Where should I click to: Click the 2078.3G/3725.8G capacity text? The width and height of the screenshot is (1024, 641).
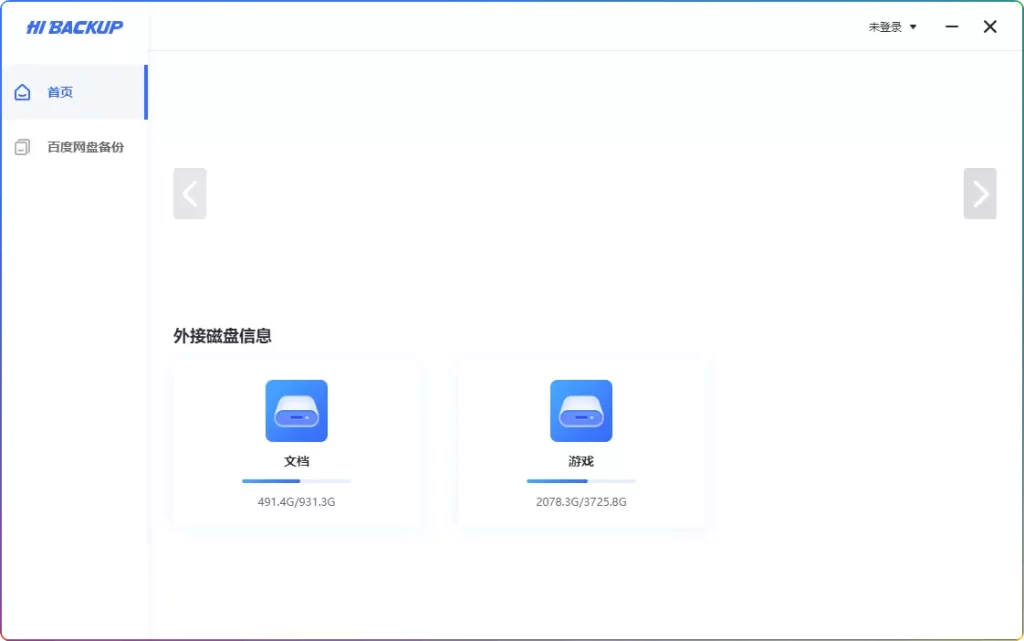pos(581,502)
